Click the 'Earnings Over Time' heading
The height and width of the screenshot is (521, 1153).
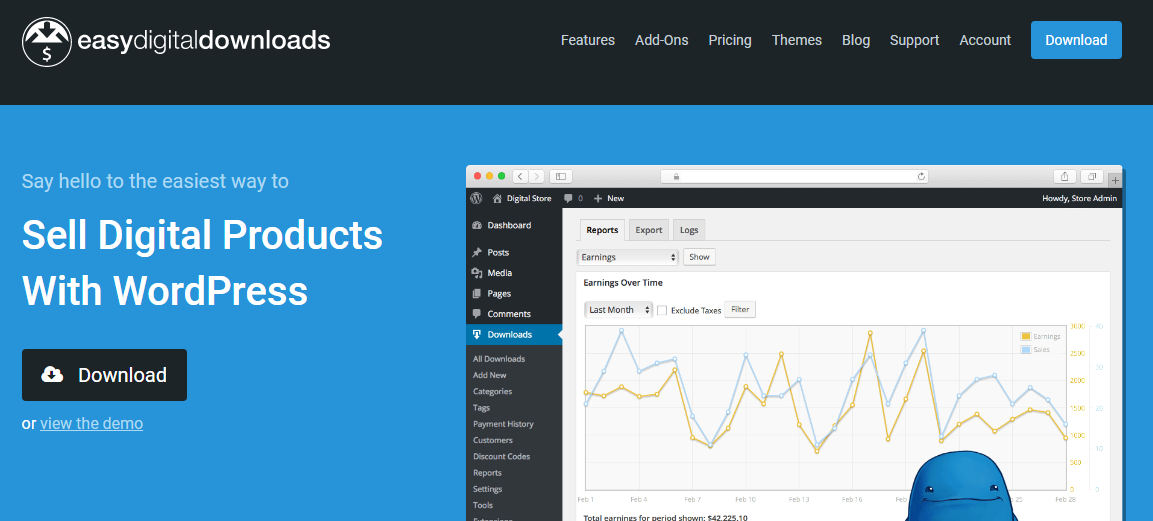[623, 282]
